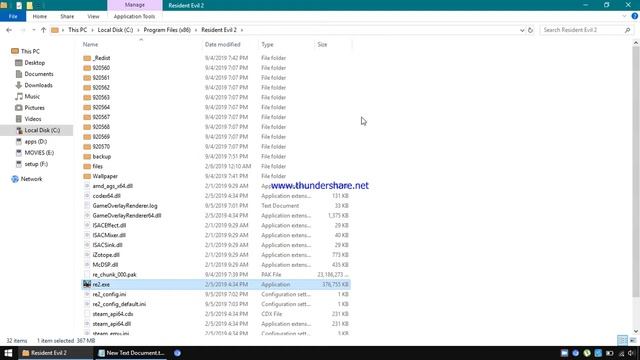Screen dimensions: 640x360
Task: Click This PC in the address path
Action: [77, 30]
